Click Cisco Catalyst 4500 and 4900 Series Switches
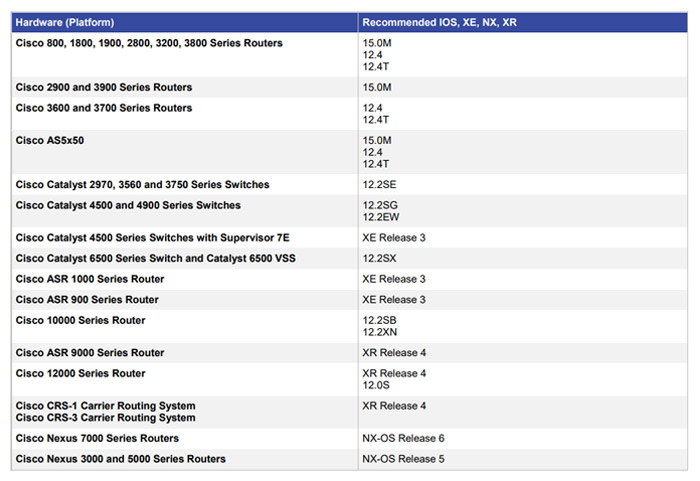 click(128, 205)
